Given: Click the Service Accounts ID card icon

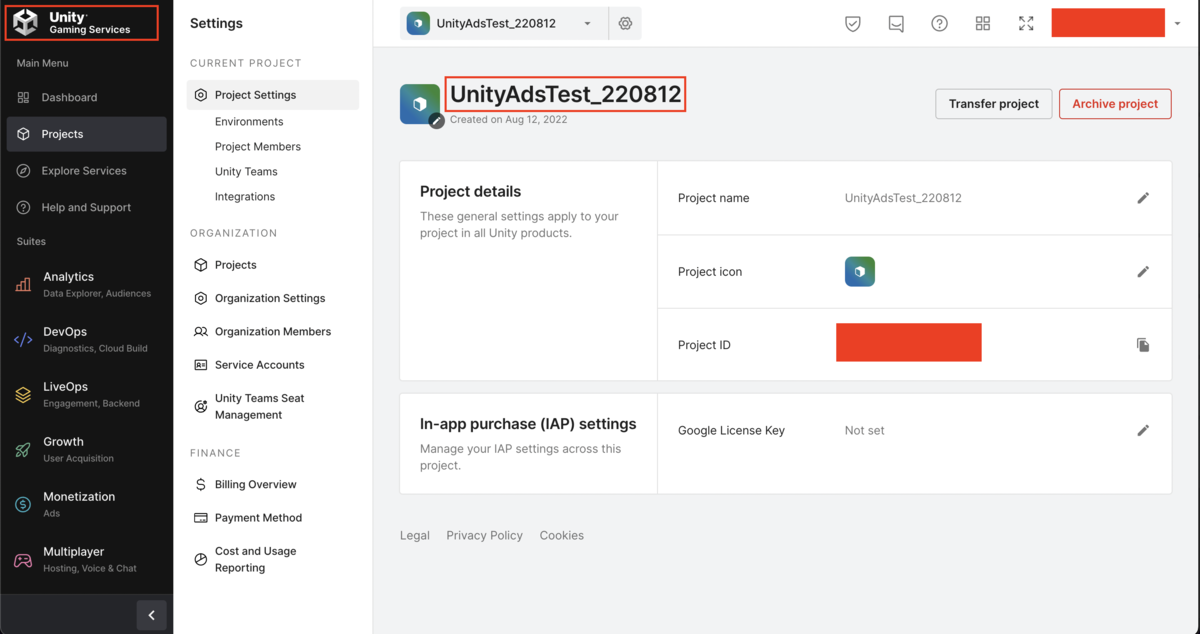Looking at the screenshot, I should point(201,365).
